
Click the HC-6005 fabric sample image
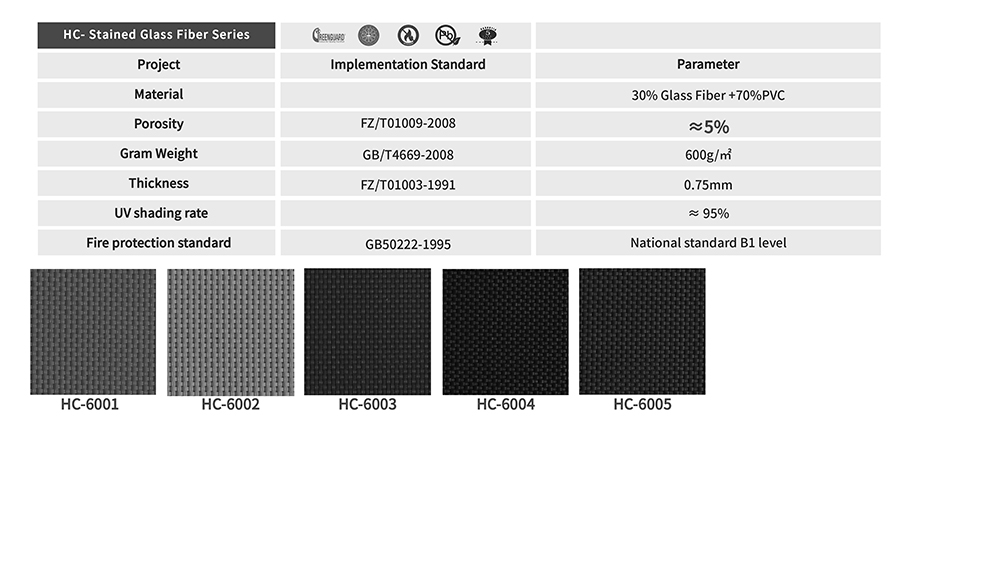tap(642, 331)
